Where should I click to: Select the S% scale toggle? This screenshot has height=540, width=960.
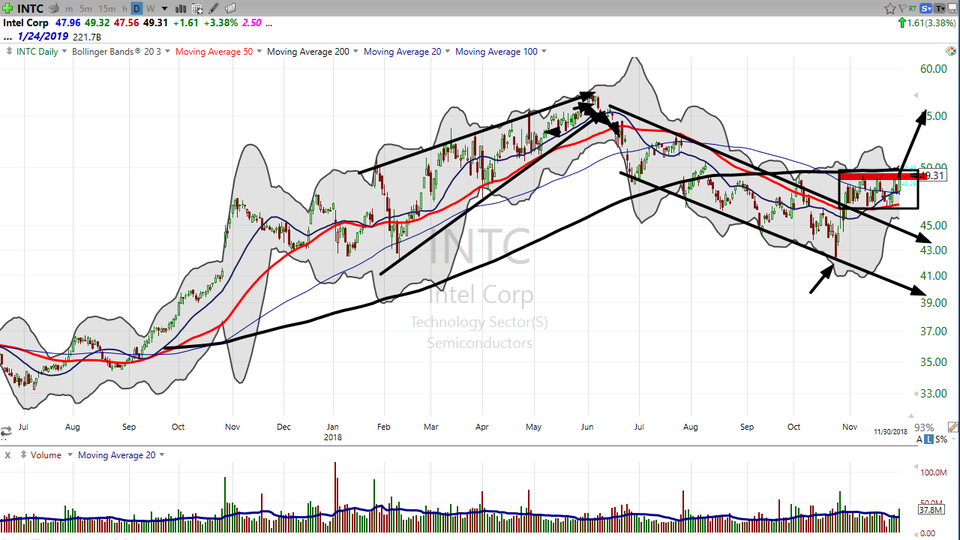tap(942, 439)
